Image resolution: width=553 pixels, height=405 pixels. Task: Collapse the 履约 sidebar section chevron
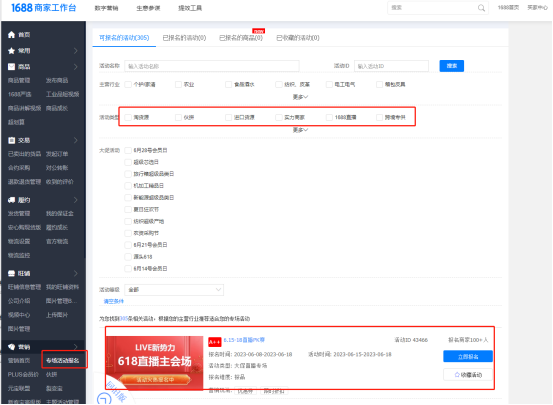[75, 200]
